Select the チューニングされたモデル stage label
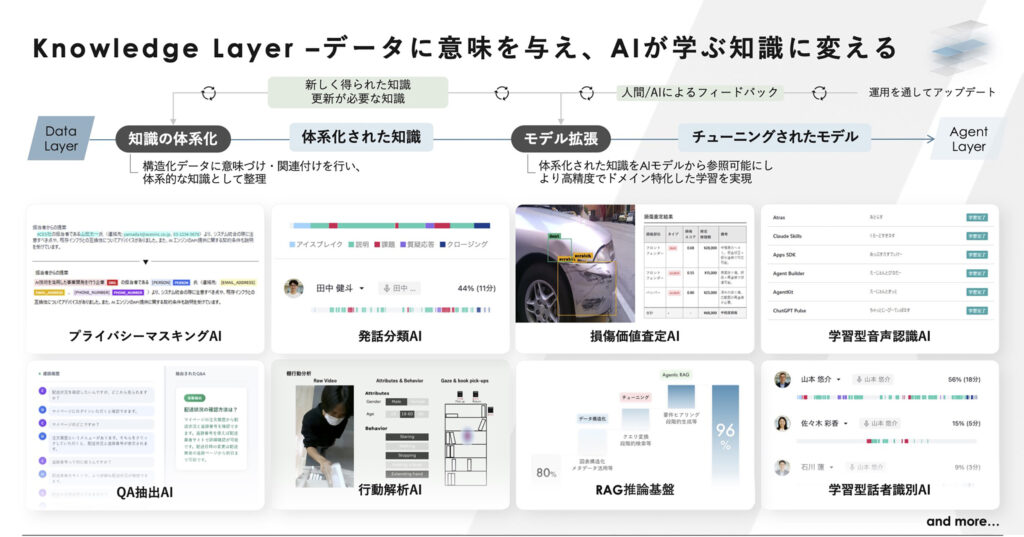Screen dimensions: 1024x537 click(768, 137)
